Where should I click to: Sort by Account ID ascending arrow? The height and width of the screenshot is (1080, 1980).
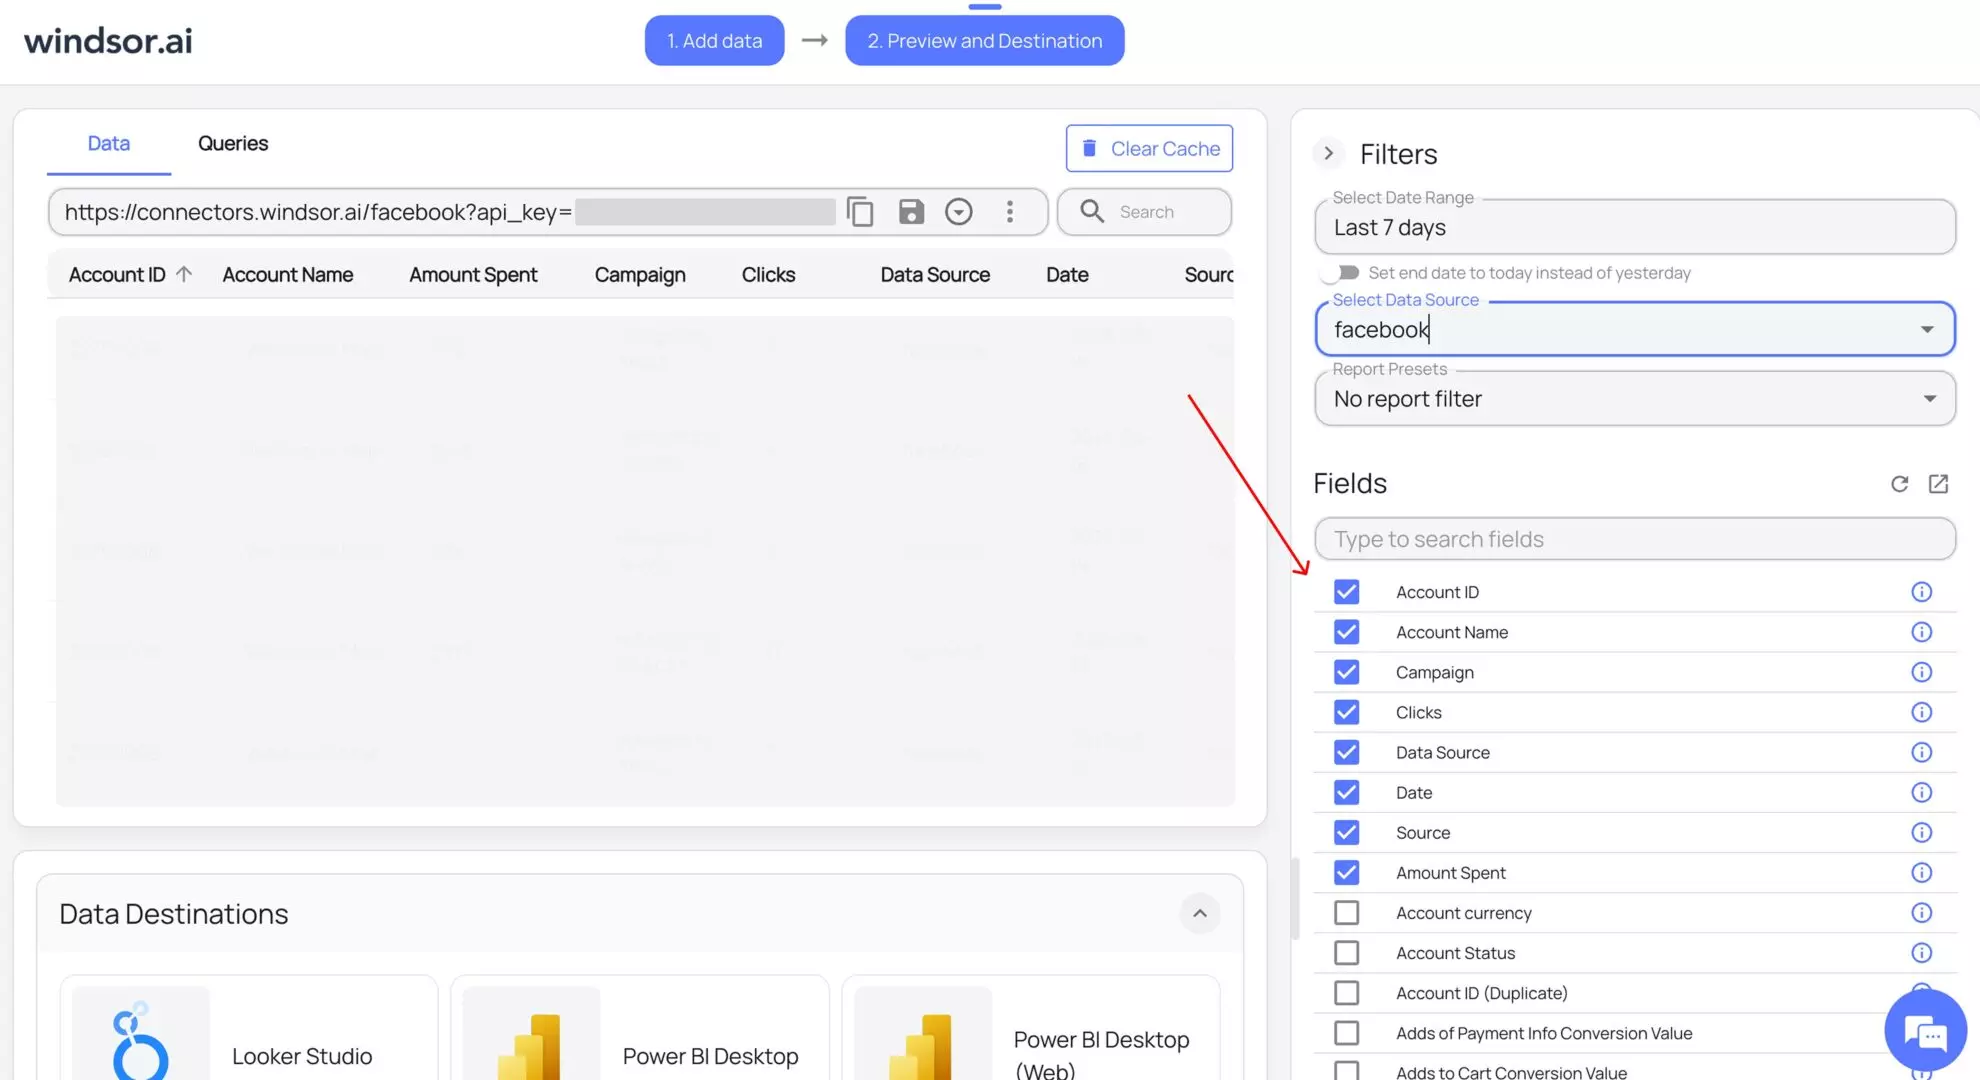point(184,274)
